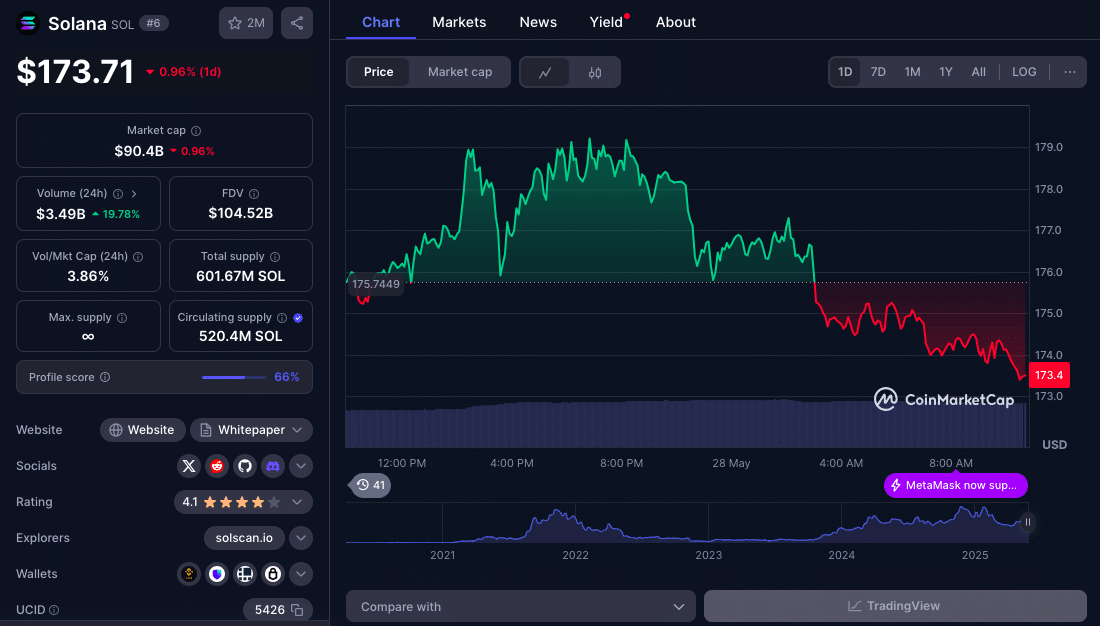Switch to the Markets tab

pyautogui.click(x=459, y=22)
